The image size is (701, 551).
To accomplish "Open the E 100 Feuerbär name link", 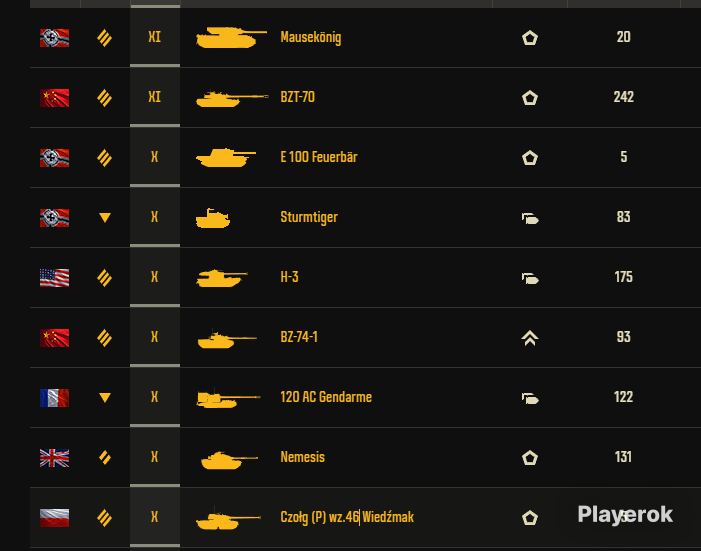I will point(319,157).
